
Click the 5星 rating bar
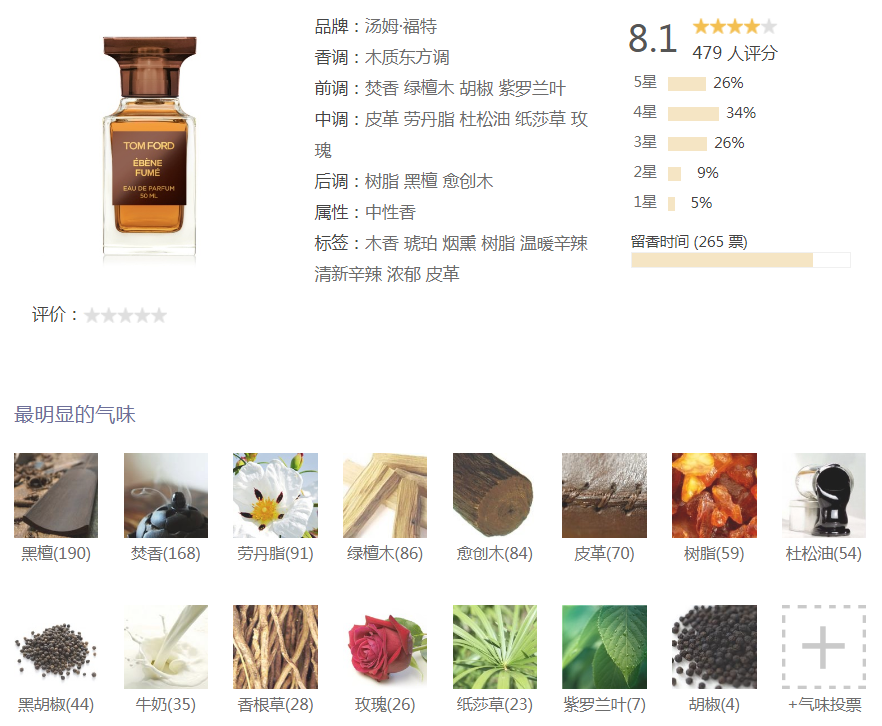point(687,84)
